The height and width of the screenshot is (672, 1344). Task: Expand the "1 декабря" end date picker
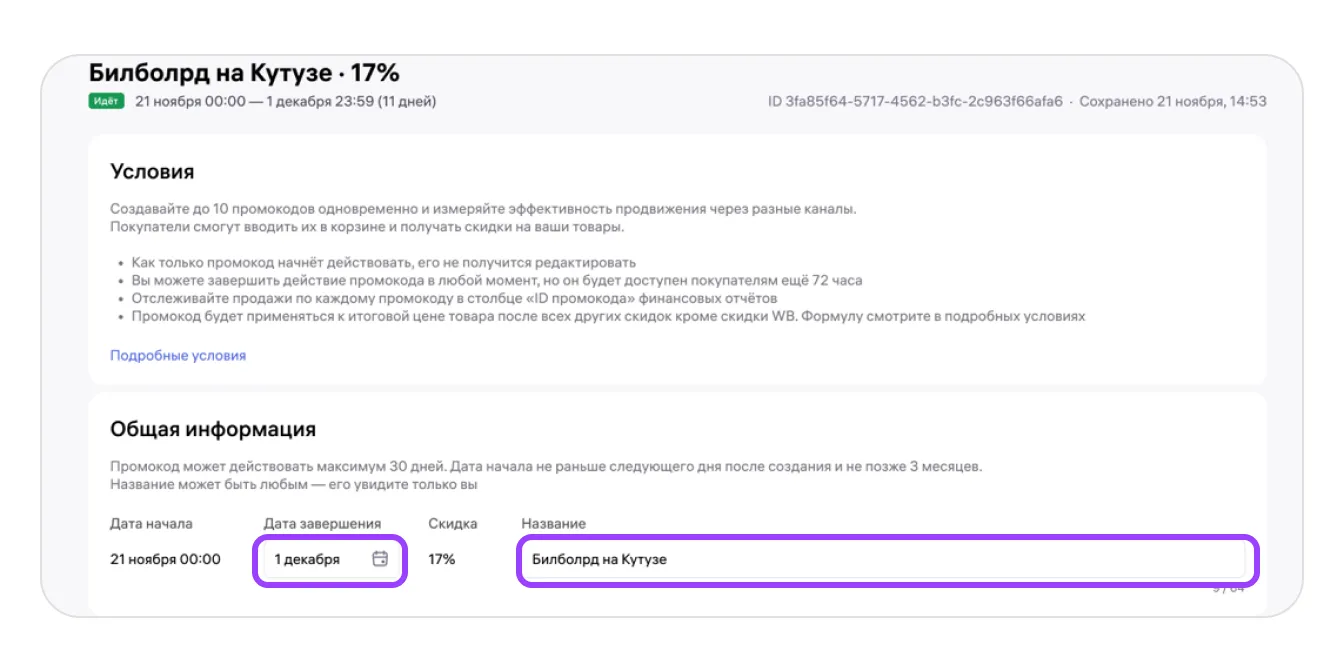tap(308, 559)
